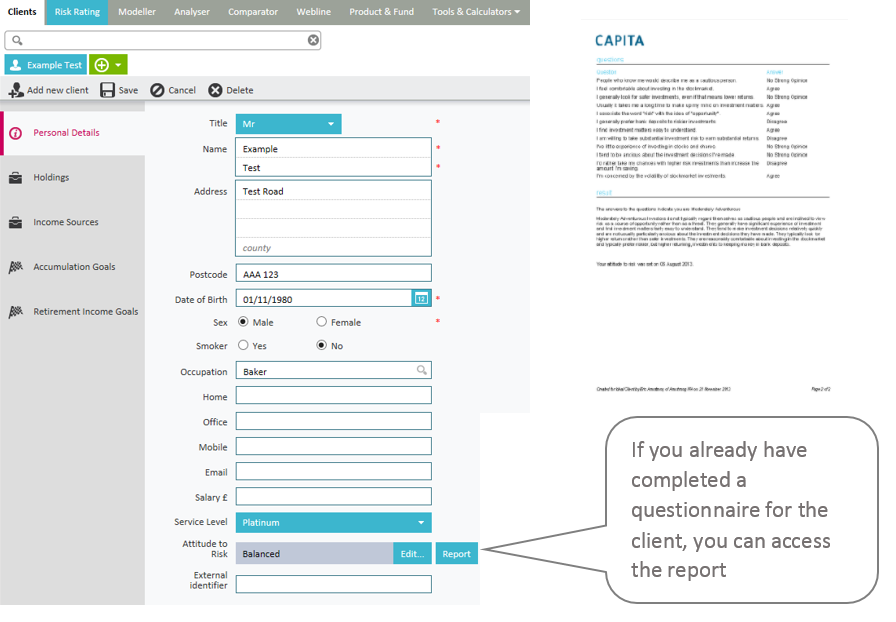Expand the green plus button dropdown arrow
Viewport: 896px width, 622px height.
[x=118, y=65]
